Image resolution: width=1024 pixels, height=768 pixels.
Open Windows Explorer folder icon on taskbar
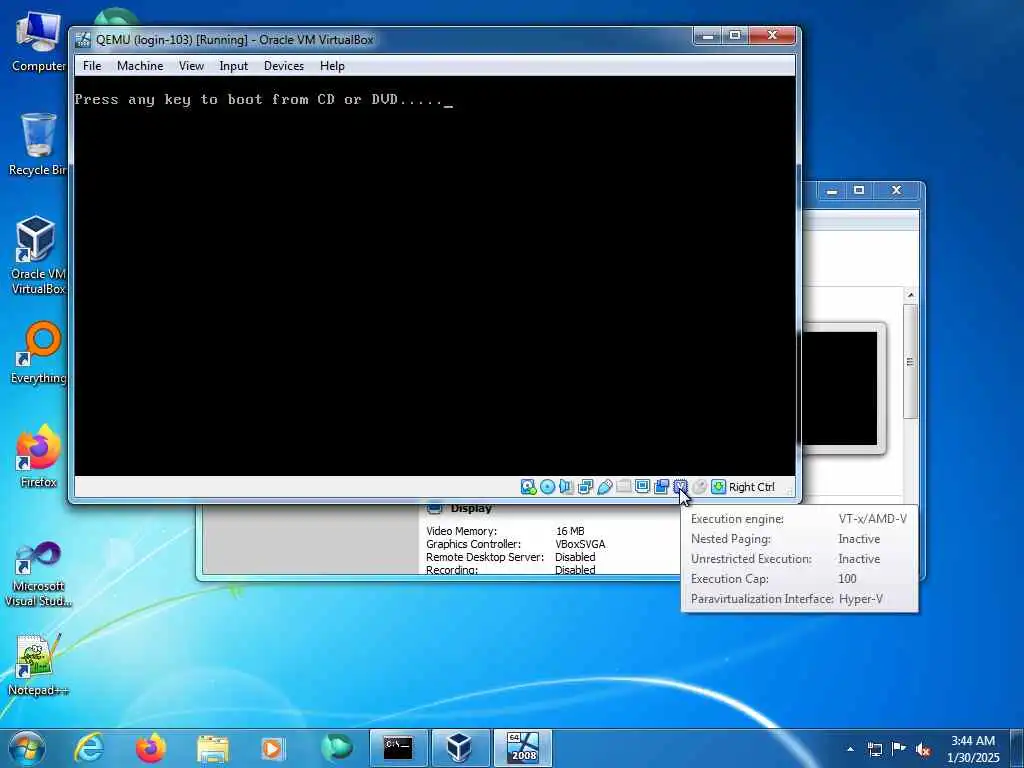tap(212, 750)
